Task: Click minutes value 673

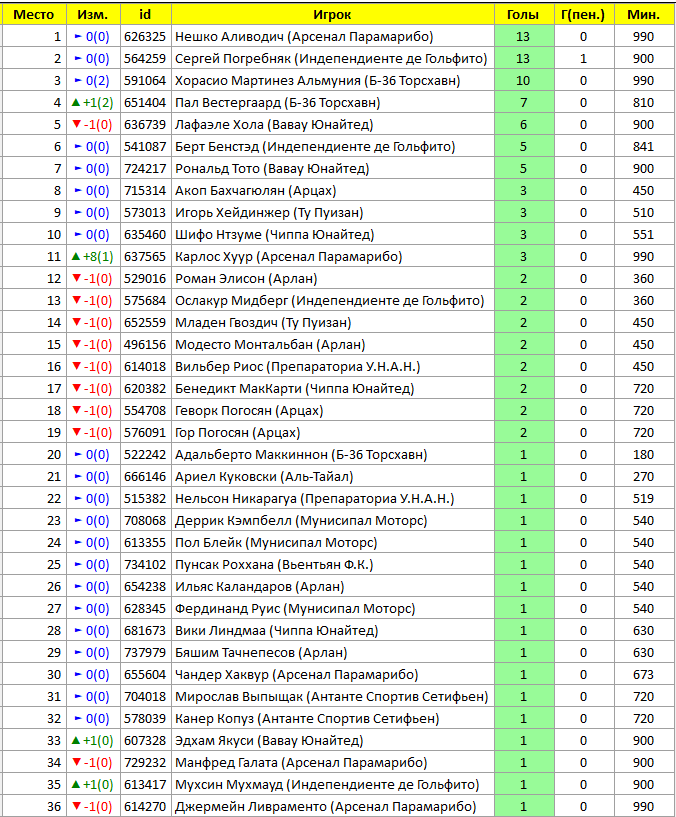Action: (x=644, y=674)
